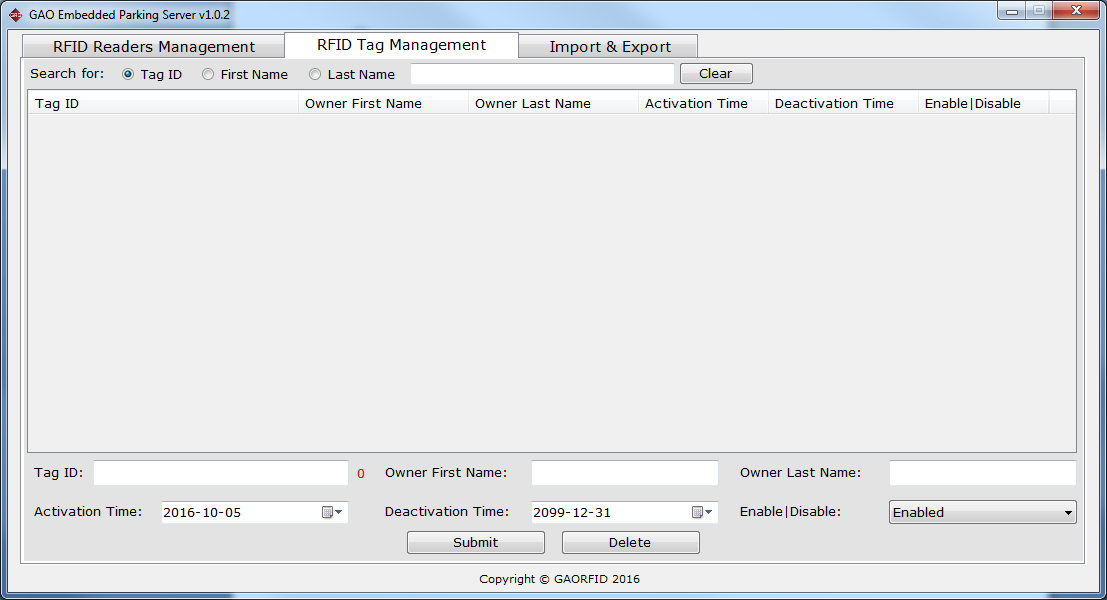1107x600 pixels.
Task: Click the Submit button
Action: point(475,542)
